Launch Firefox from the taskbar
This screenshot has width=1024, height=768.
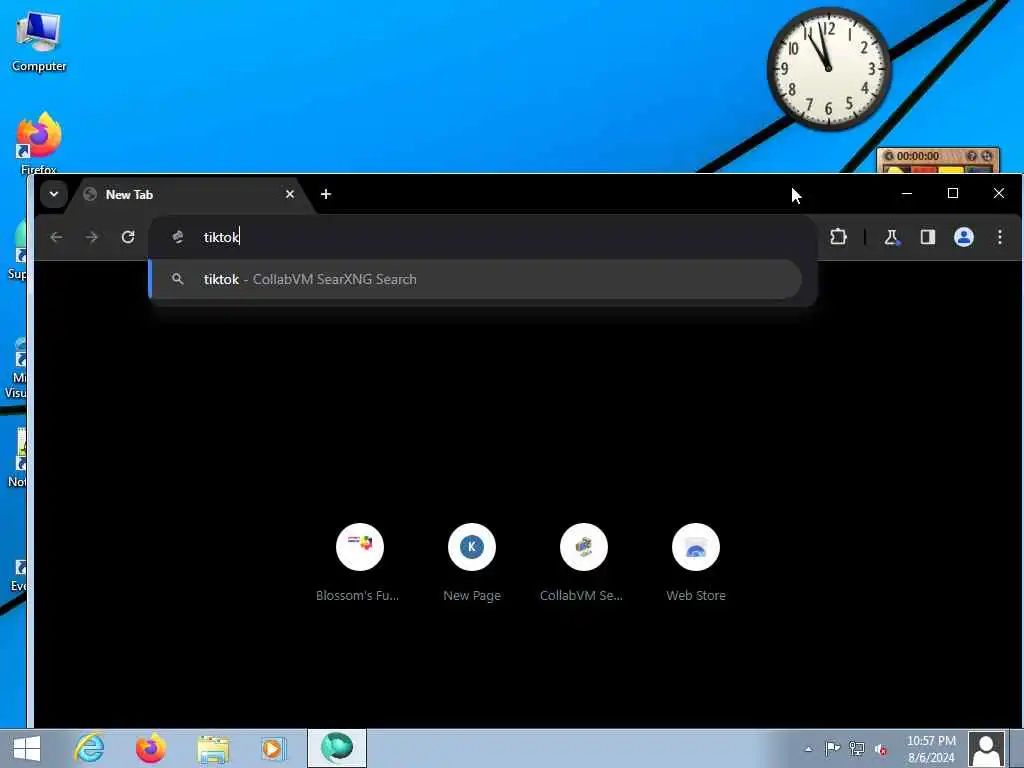point(150,748)
